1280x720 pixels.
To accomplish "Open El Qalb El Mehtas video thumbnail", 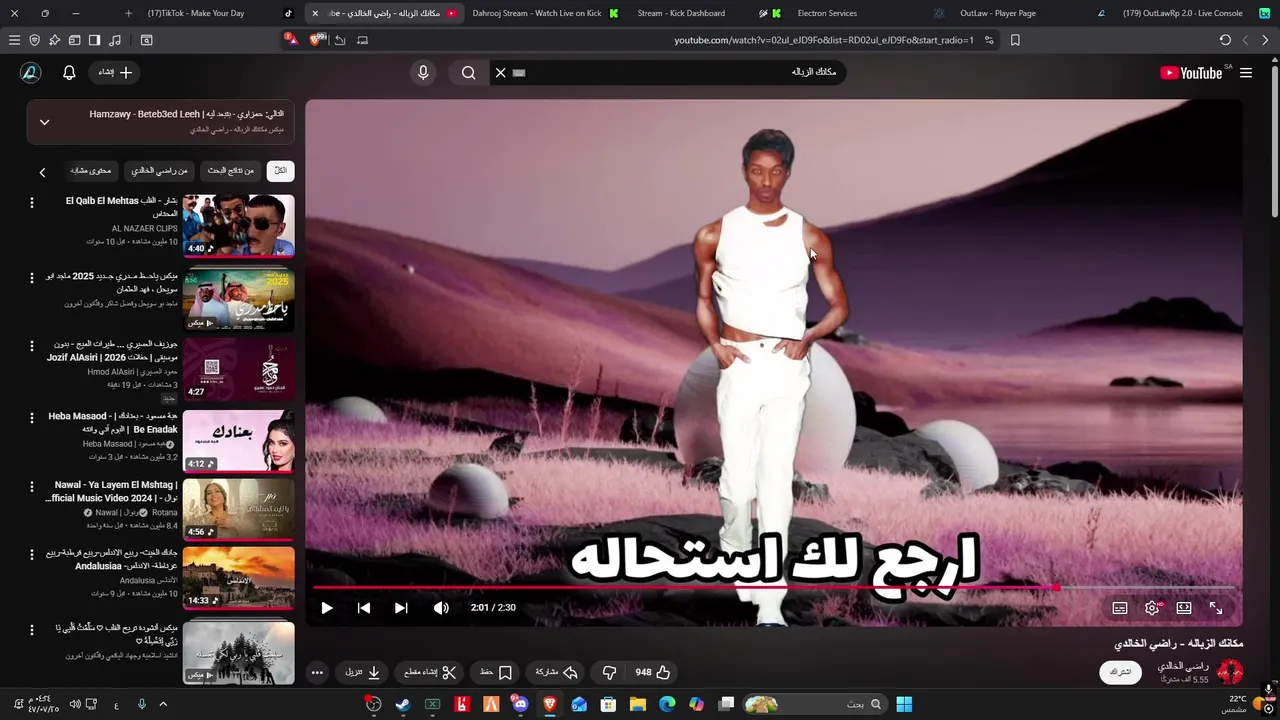I will (x=239, y=226).
